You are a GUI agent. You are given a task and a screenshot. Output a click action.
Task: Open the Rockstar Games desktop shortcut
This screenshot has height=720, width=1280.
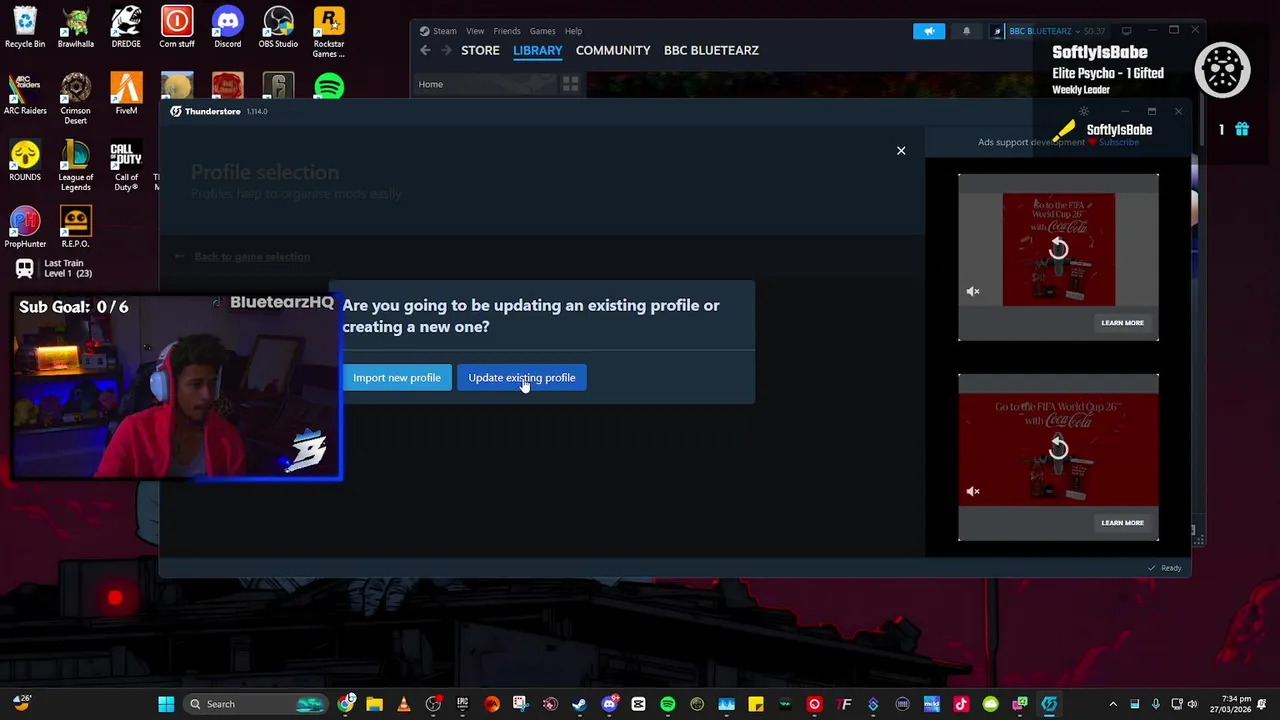(329, 33)
